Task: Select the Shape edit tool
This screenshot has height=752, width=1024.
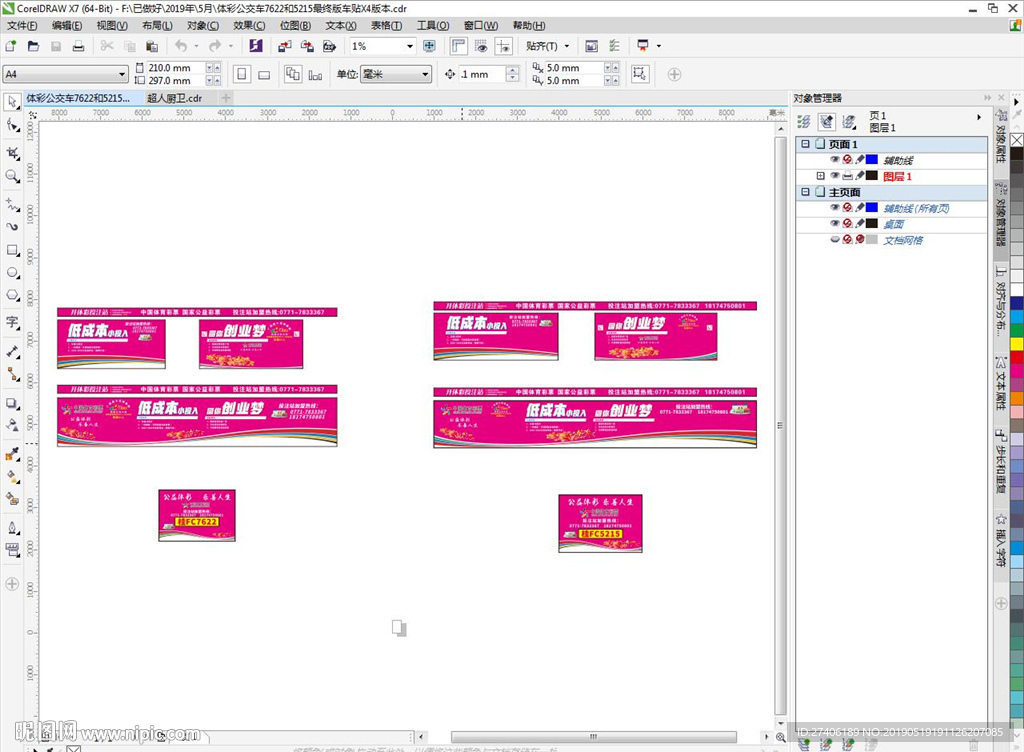Action: 12,124
